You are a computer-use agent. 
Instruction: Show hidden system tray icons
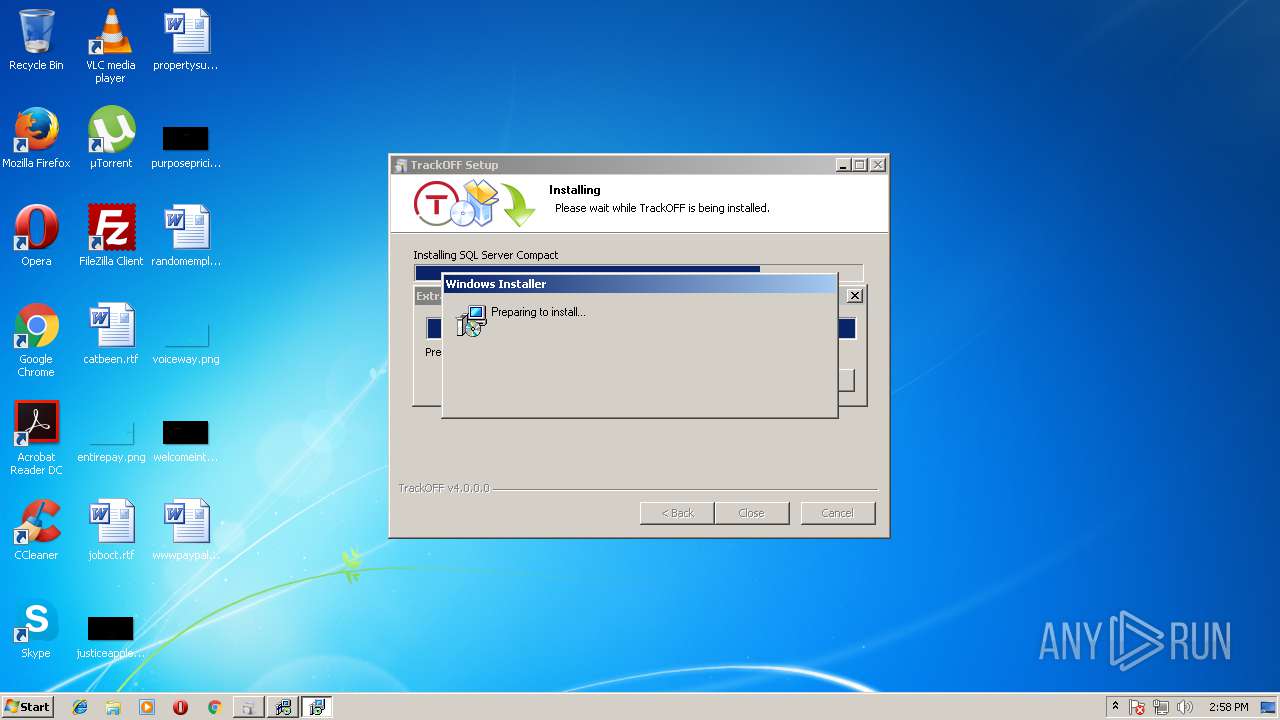click(x=1115, y=707)
